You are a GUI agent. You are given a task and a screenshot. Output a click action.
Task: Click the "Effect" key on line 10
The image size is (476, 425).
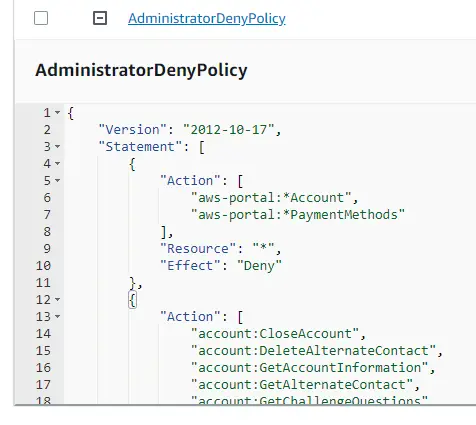(190, 266)
